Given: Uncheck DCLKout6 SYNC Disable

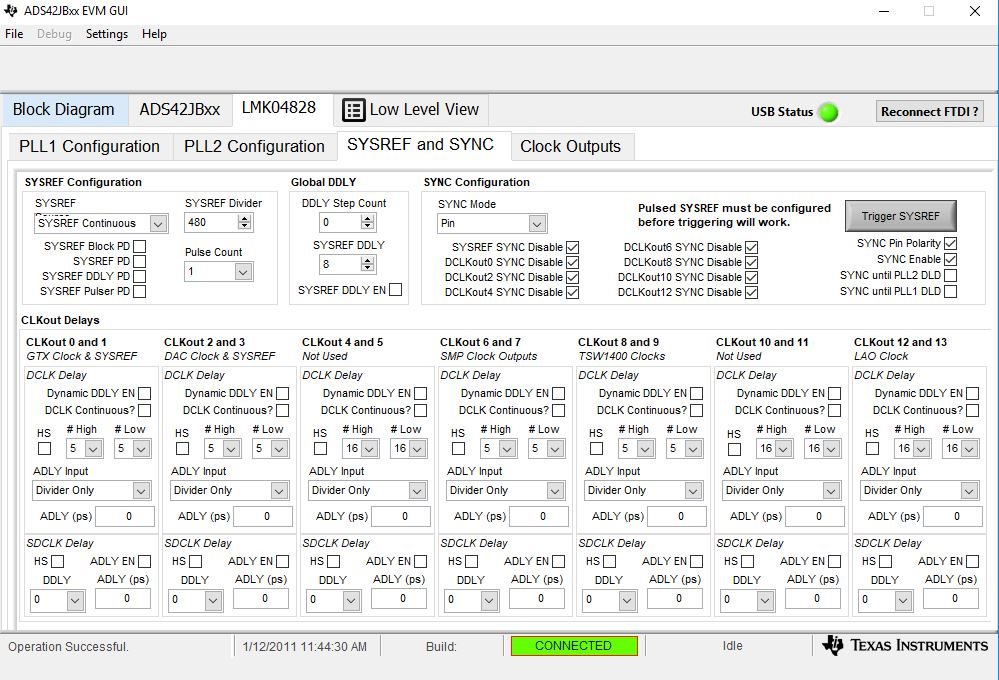Looking at the screenshot, I should (x=751, y=247).
